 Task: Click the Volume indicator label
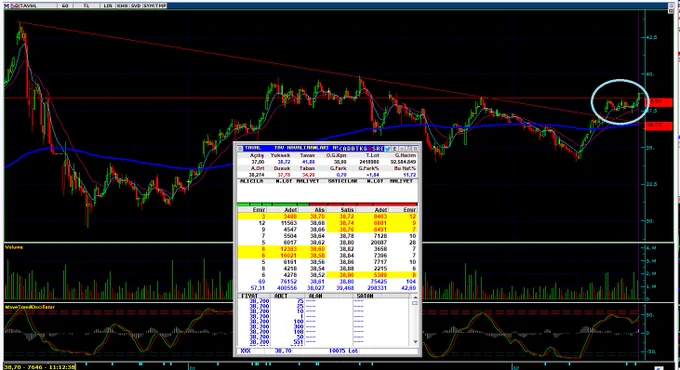[x=13, y=247]
